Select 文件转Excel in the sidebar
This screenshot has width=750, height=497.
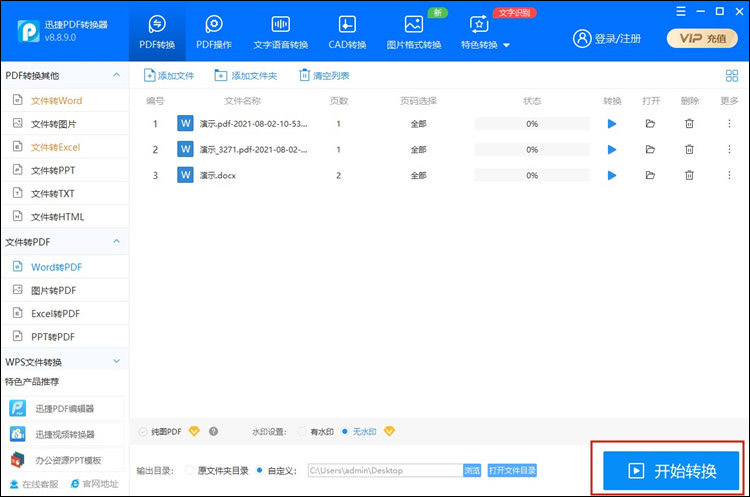tap(55, 147)
